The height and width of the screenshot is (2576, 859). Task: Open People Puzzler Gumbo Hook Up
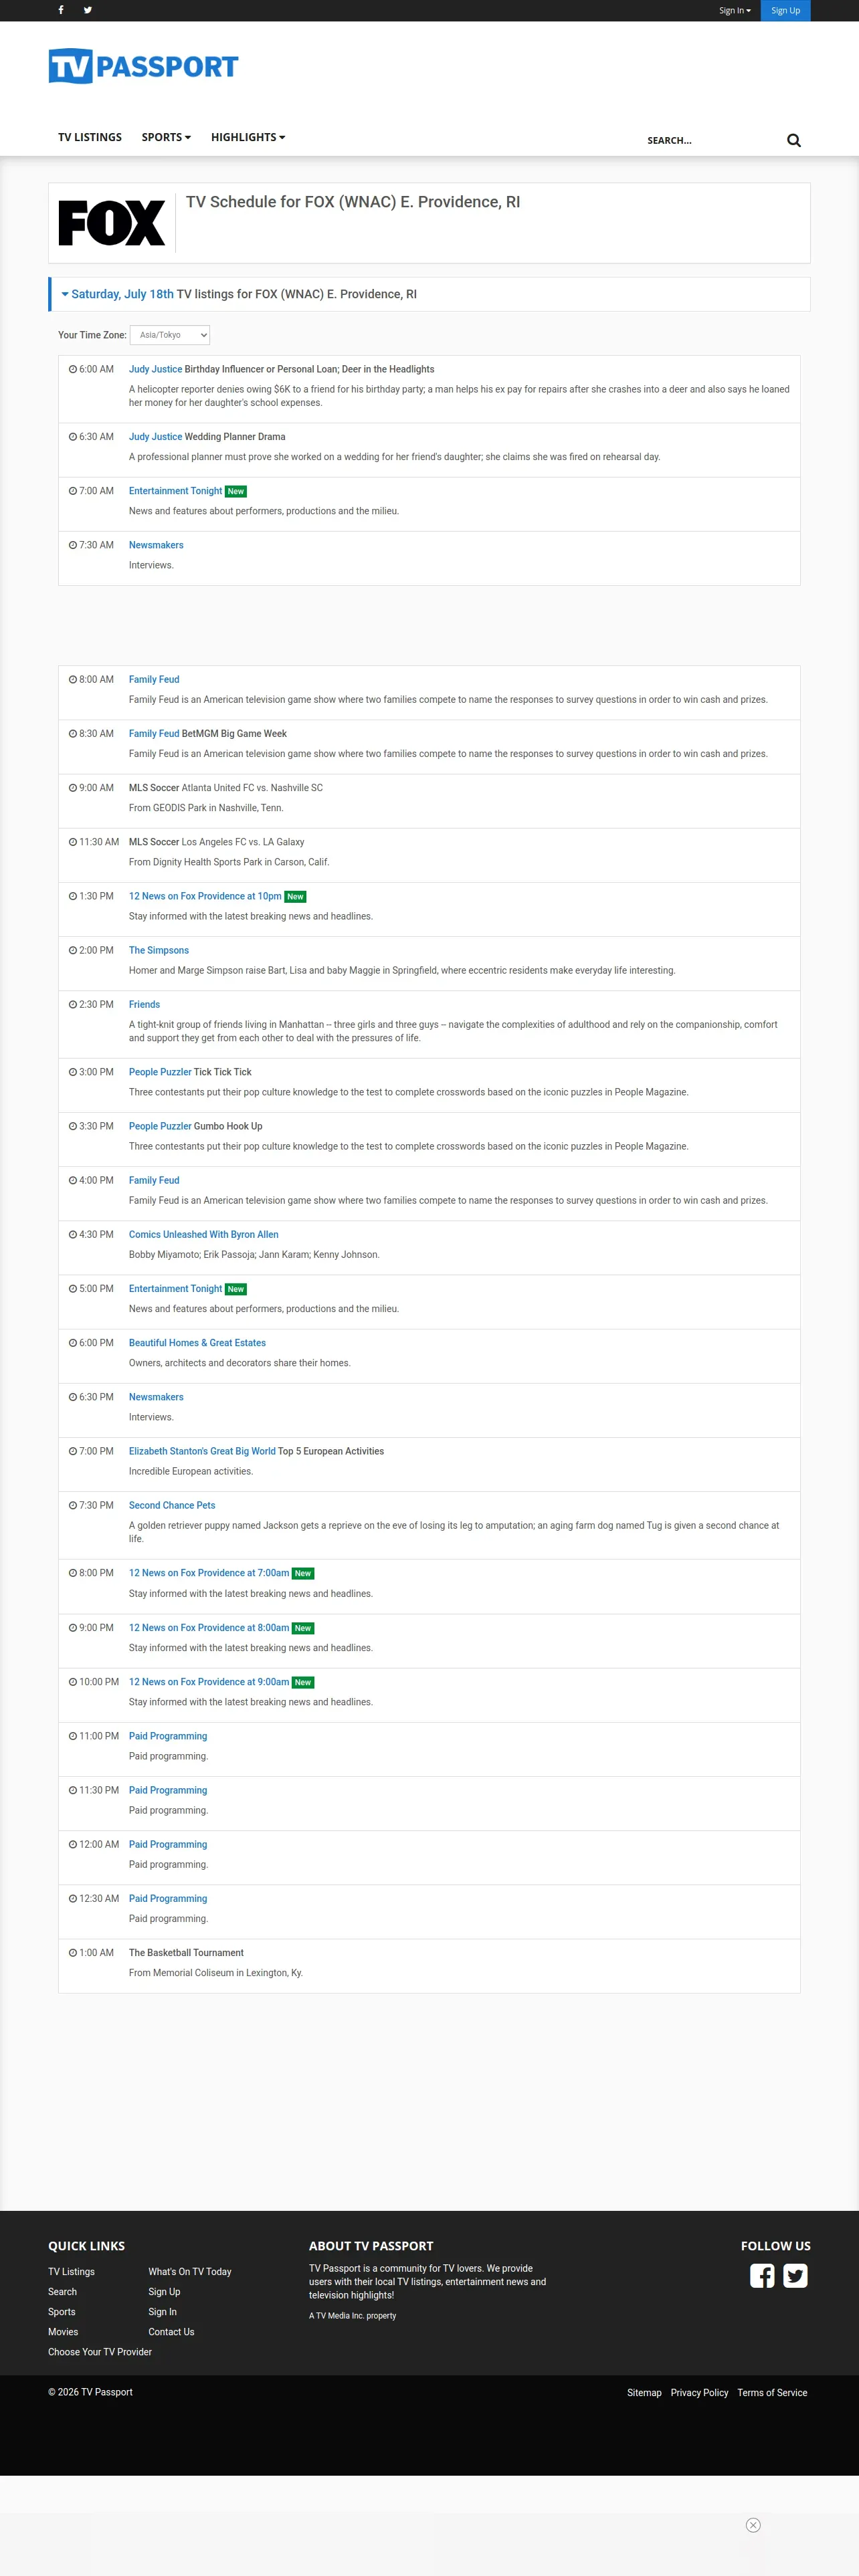click(x=160, y=1126)
